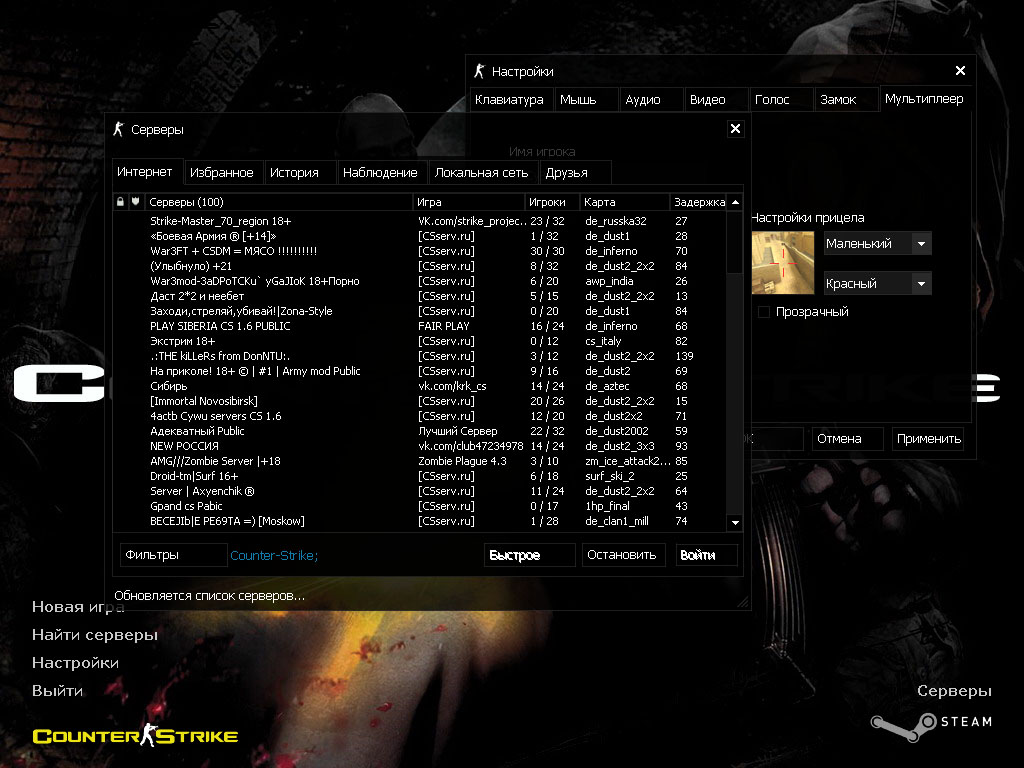
Task: Select the 4actb Cywu servers CS 1.6 row
Action: click(x=419, y=417)
